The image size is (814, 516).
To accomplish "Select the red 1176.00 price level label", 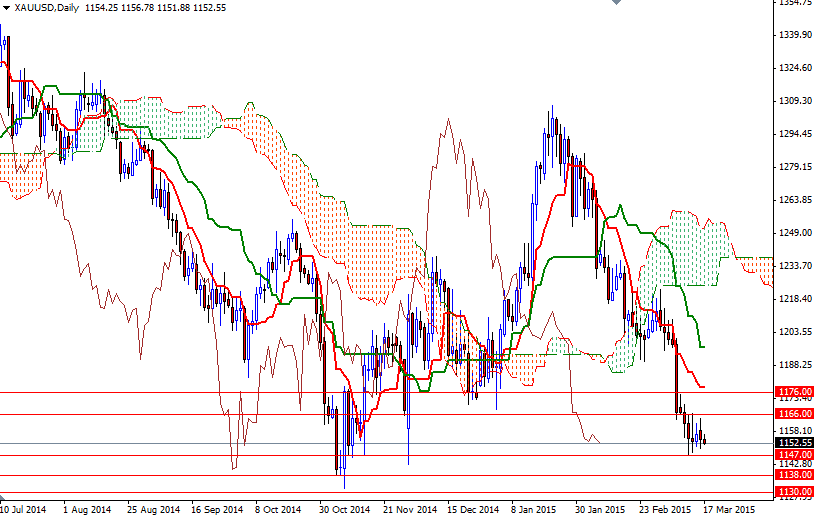I will point(793,392).
